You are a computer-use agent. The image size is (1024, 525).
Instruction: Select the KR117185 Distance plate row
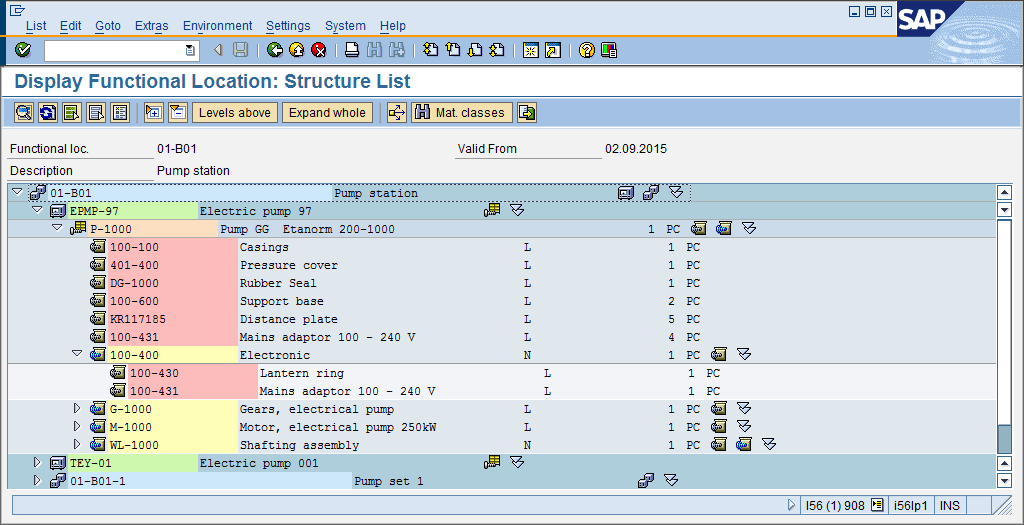[x=503, y=319]
